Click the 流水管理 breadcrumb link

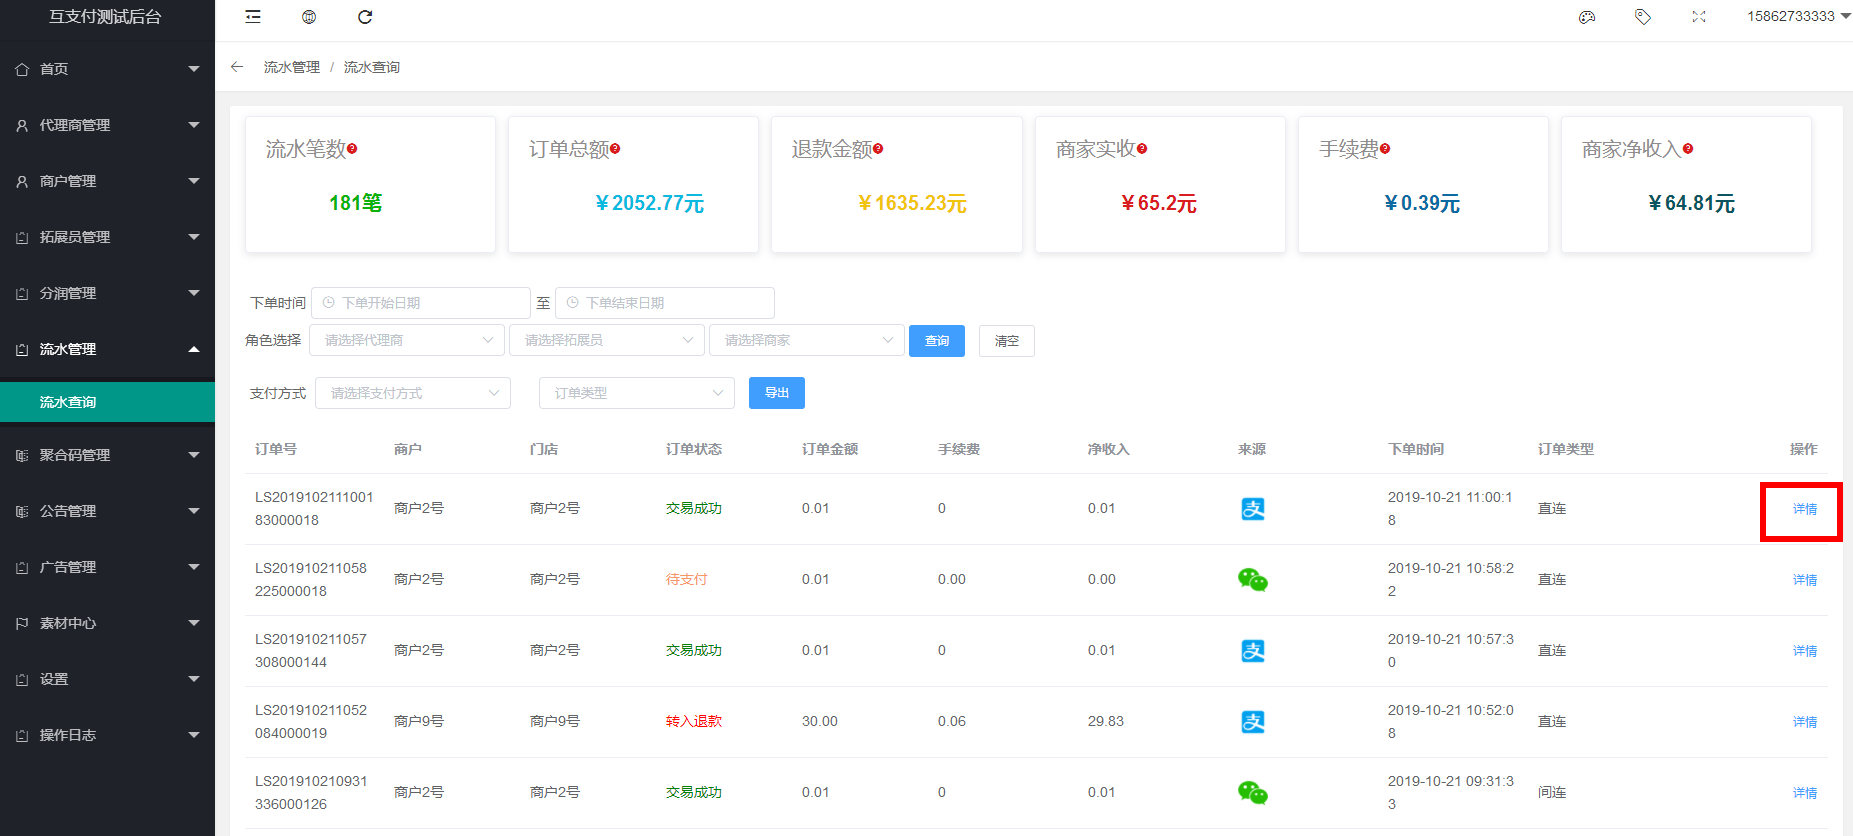pyautogui.click(x=292, y=67)
